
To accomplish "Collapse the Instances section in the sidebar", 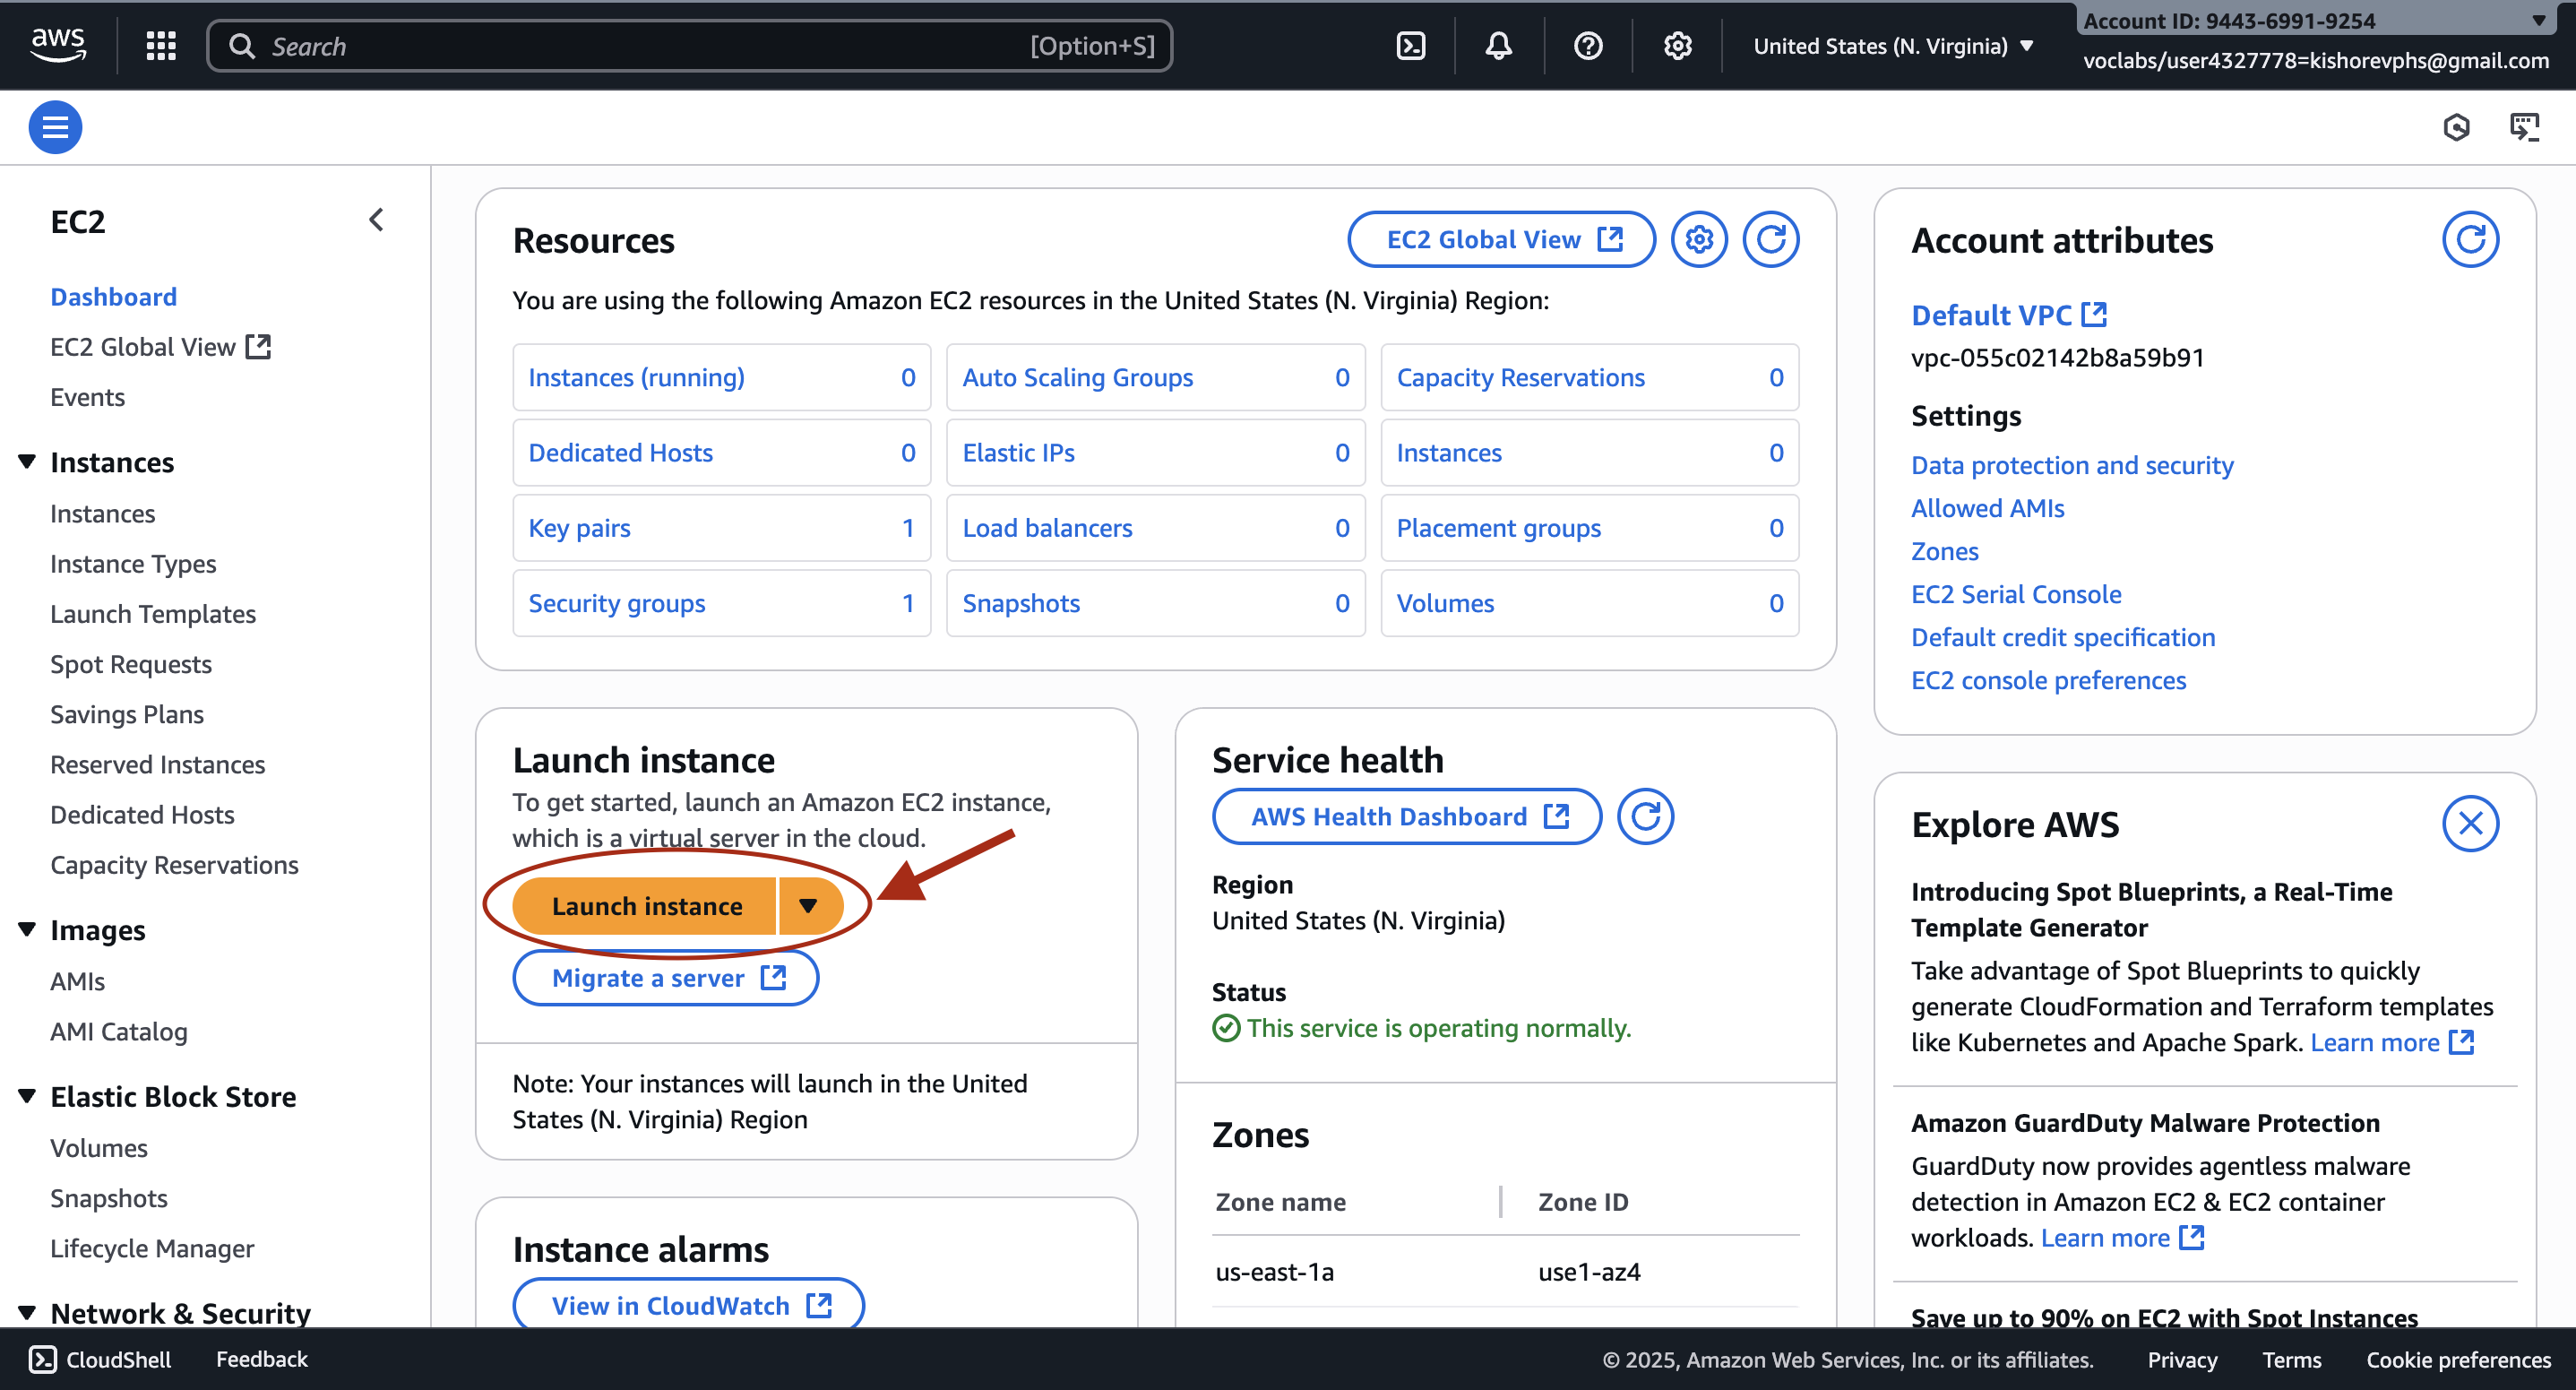I will coord(27,461).
